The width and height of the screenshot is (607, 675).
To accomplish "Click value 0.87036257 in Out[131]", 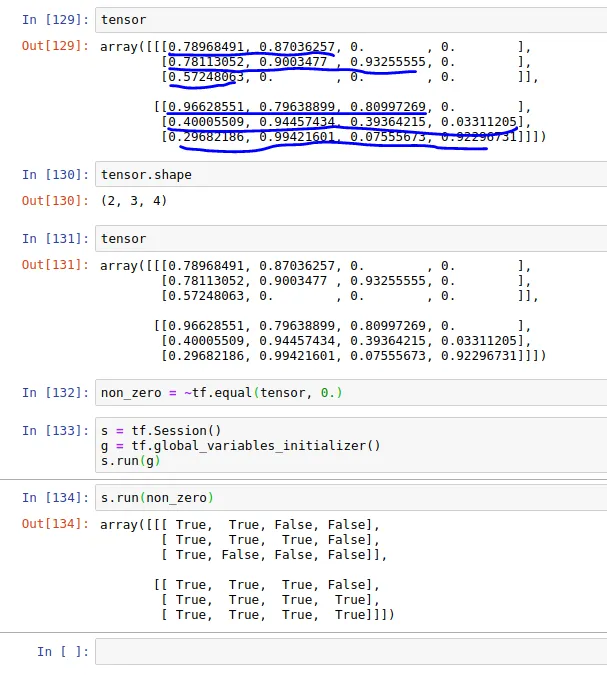I will pyautogui.click(x=297, y=266).
